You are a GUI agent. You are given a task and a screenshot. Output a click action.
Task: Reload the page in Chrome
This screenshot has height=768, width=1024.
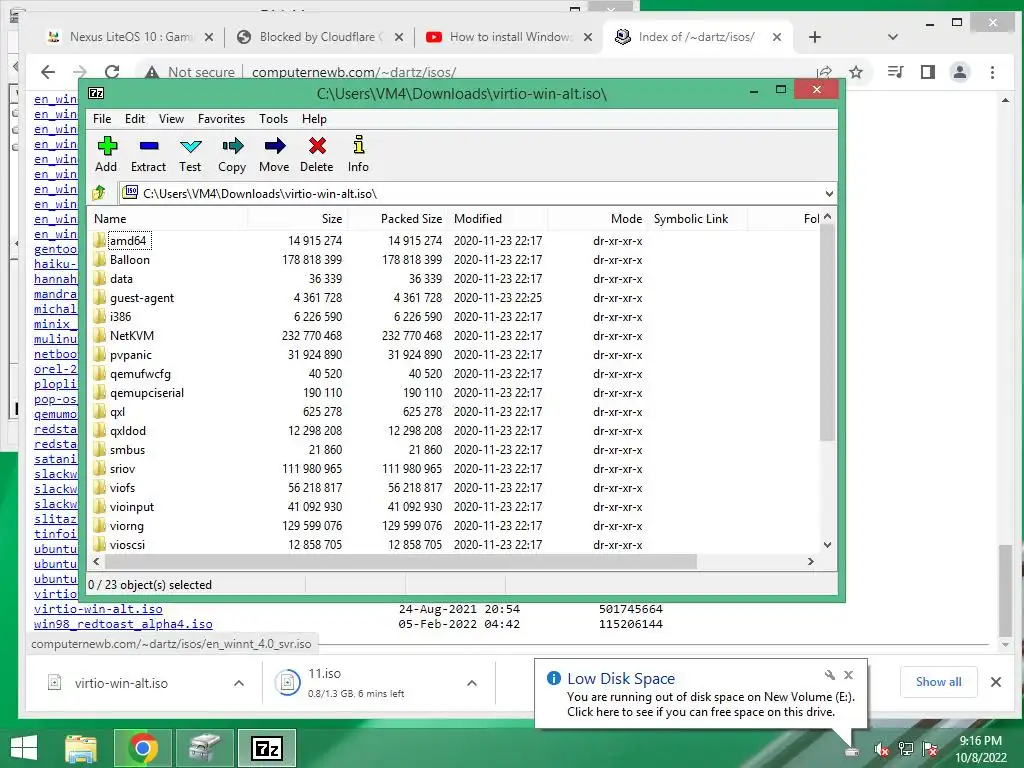pos(112,72)
